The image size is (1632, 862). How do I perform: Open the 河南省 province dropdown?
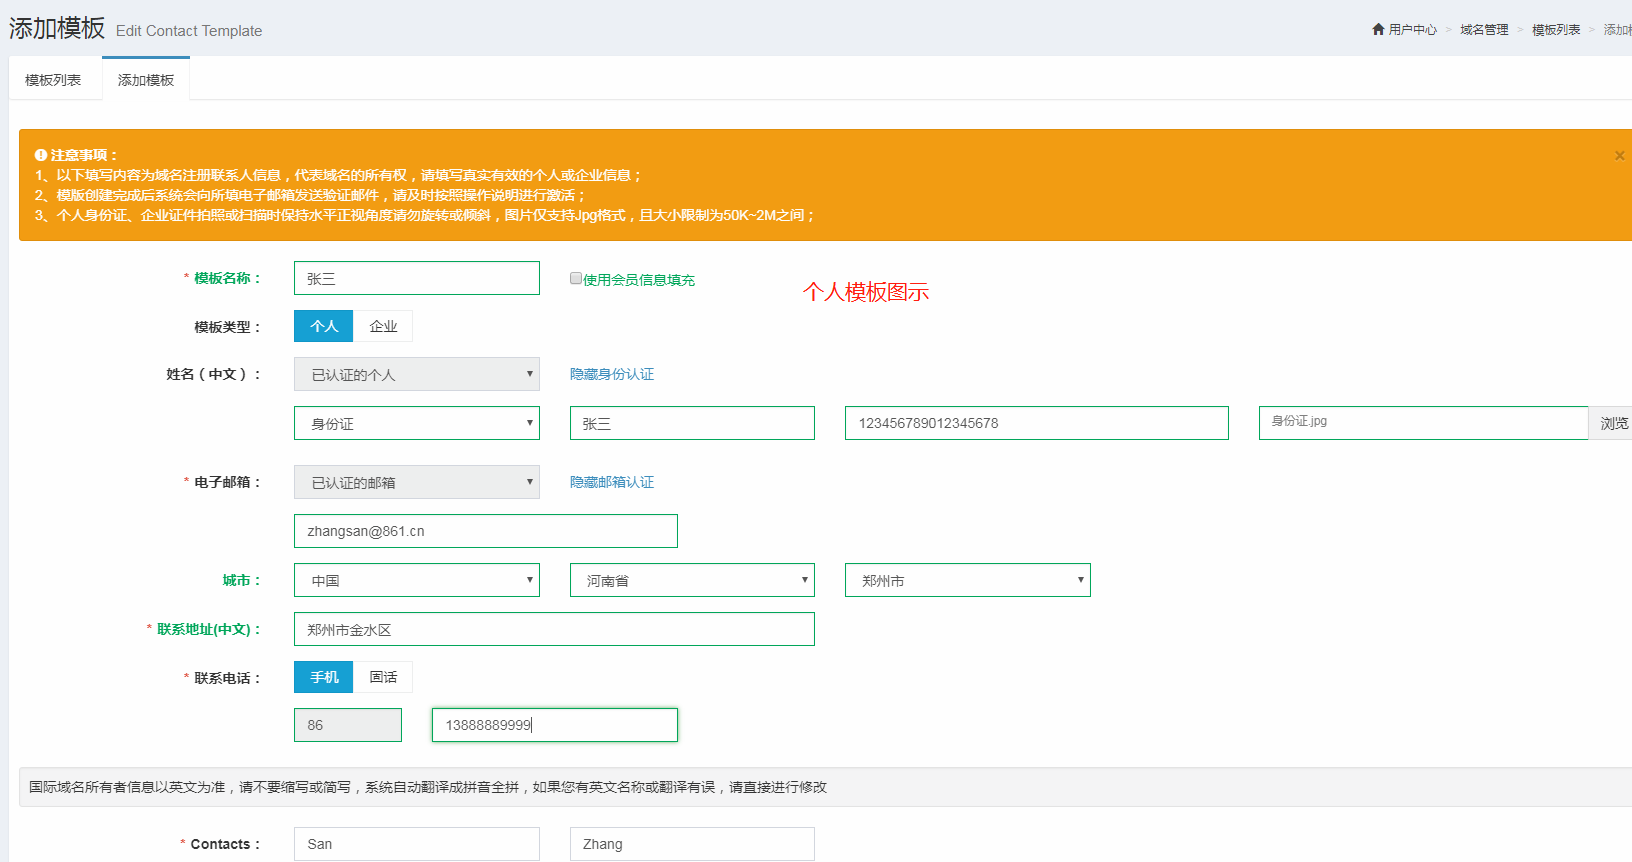692,580
